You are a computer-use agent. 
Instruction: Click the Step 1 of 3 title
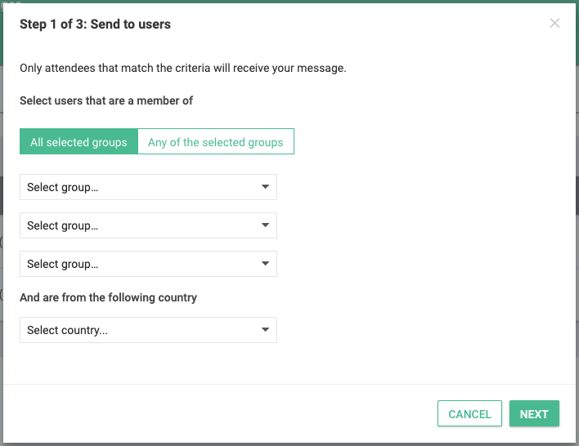(x=95, y=24)
